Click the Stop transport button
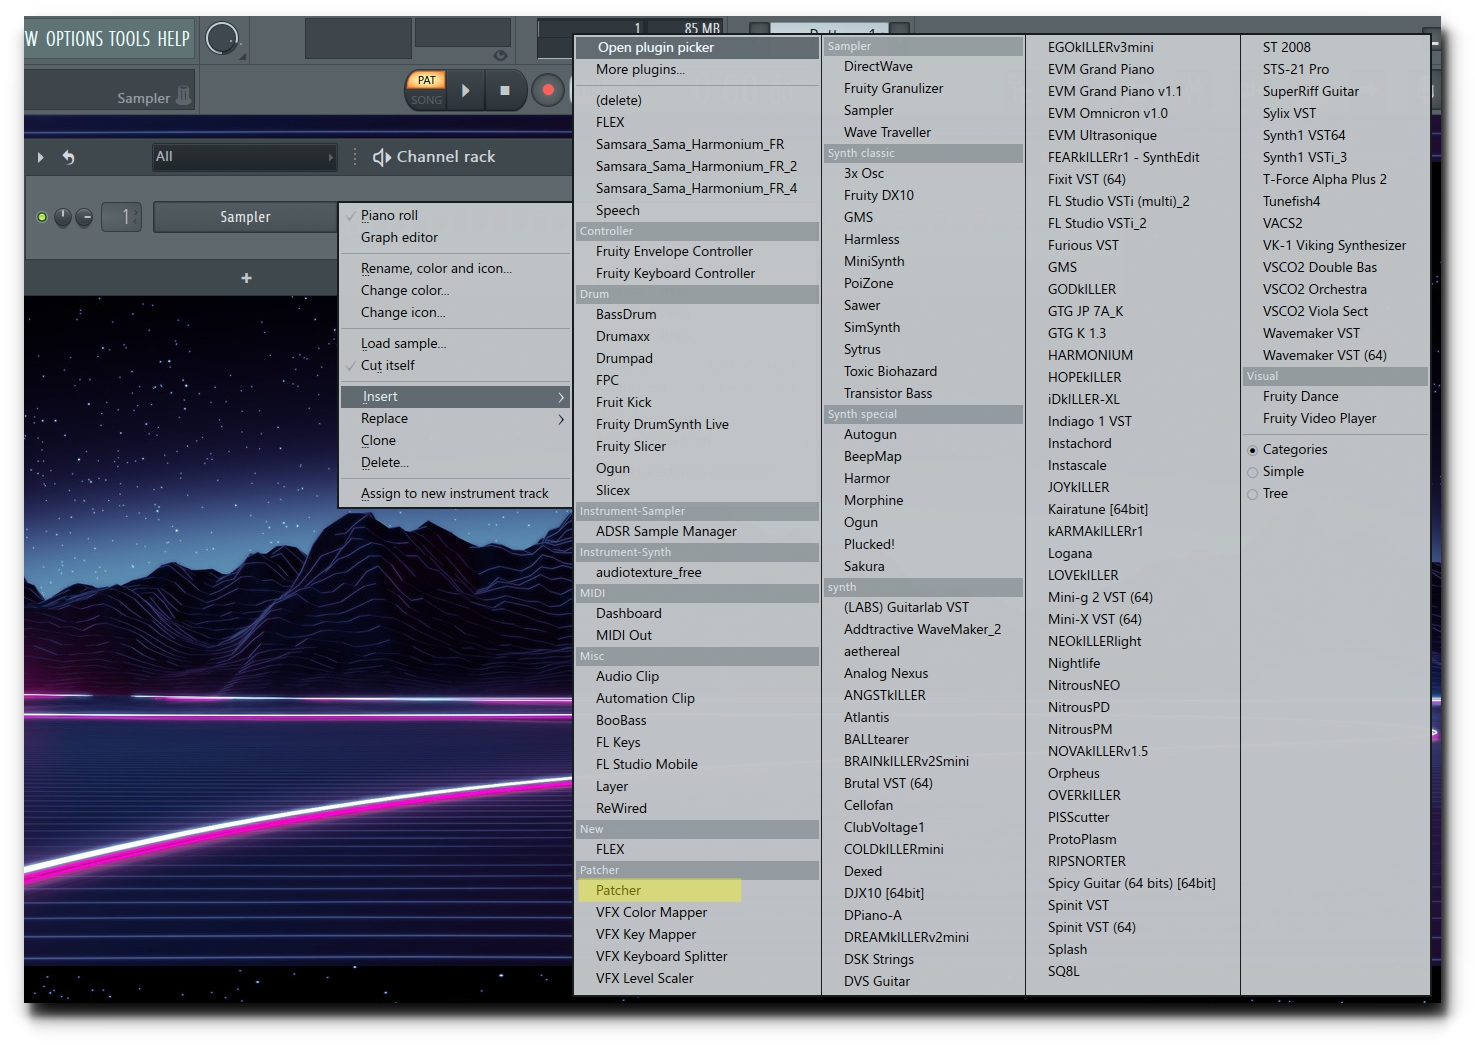This screenshot has width=1475, height=1045. click(x=505, y=90)
